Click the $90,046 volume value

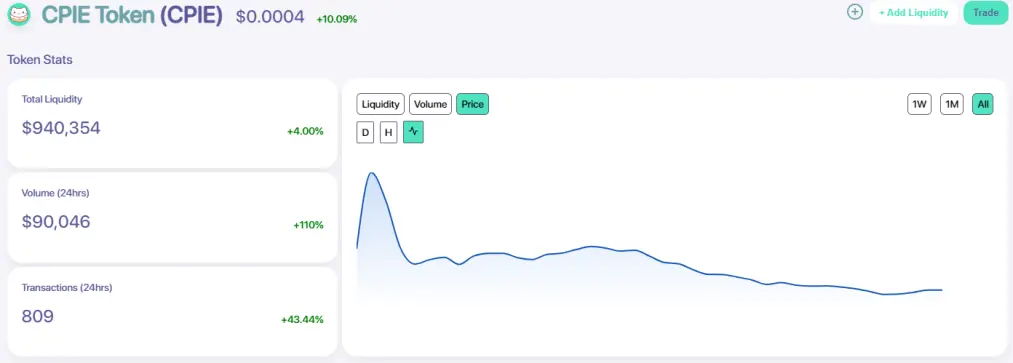pos(56,222)
